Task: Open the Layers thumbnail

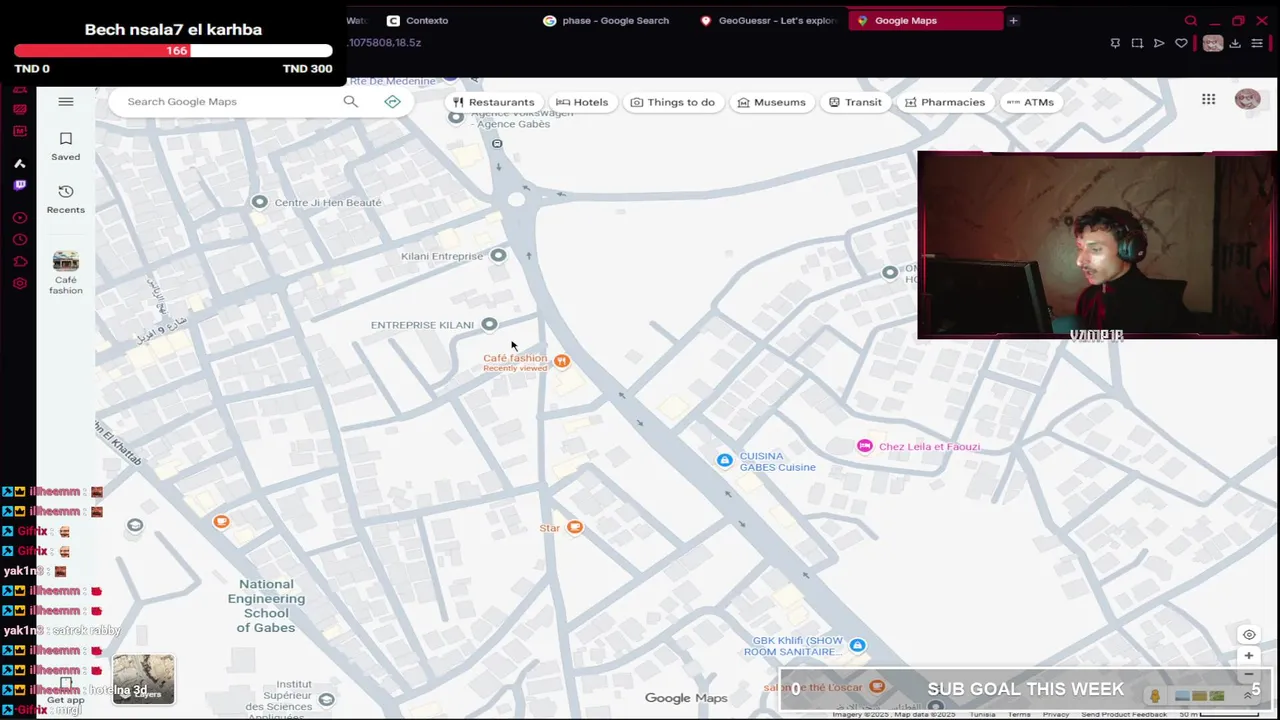Action: pyautogui.click(x=143, y=679)
